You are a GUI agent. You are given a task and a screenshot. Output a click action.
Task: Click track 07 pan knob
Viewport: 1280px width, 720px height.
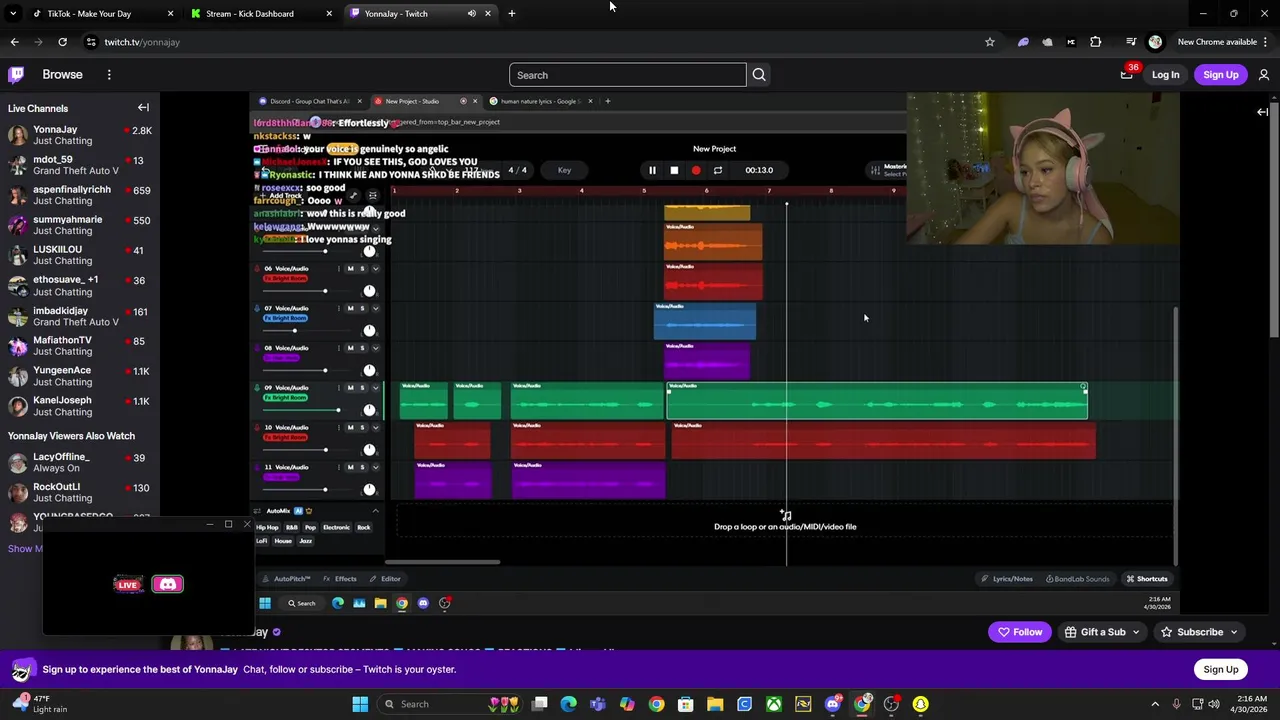point(369,330)
